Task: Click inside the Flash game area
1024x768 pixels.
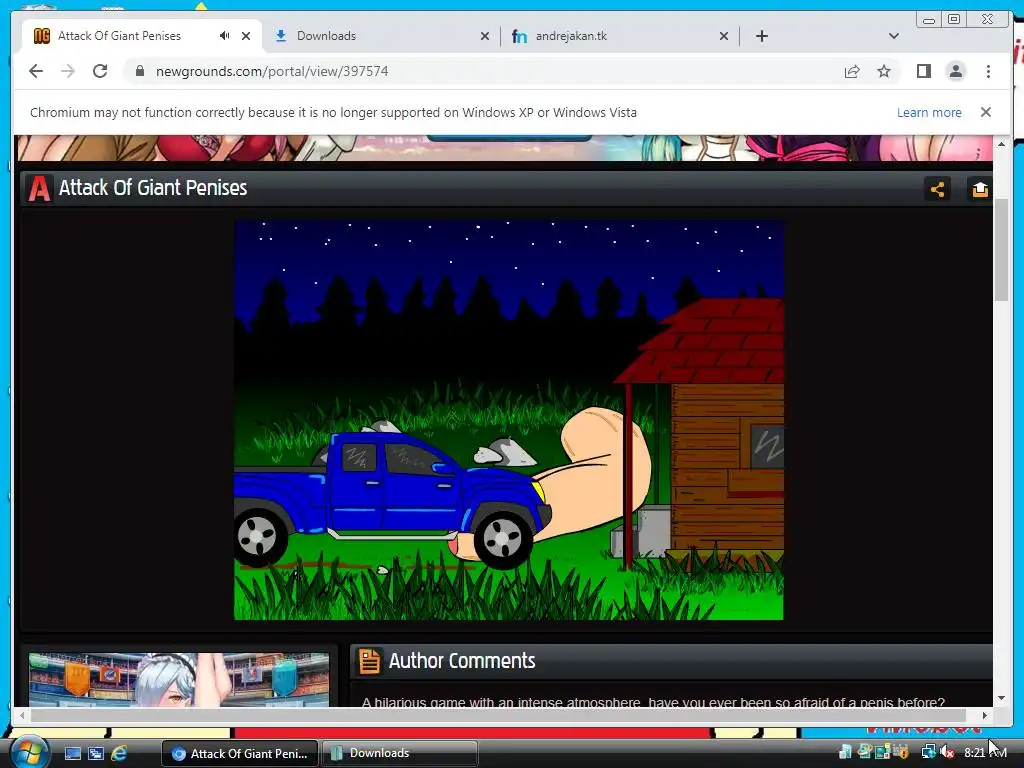Action: (509, 420)
